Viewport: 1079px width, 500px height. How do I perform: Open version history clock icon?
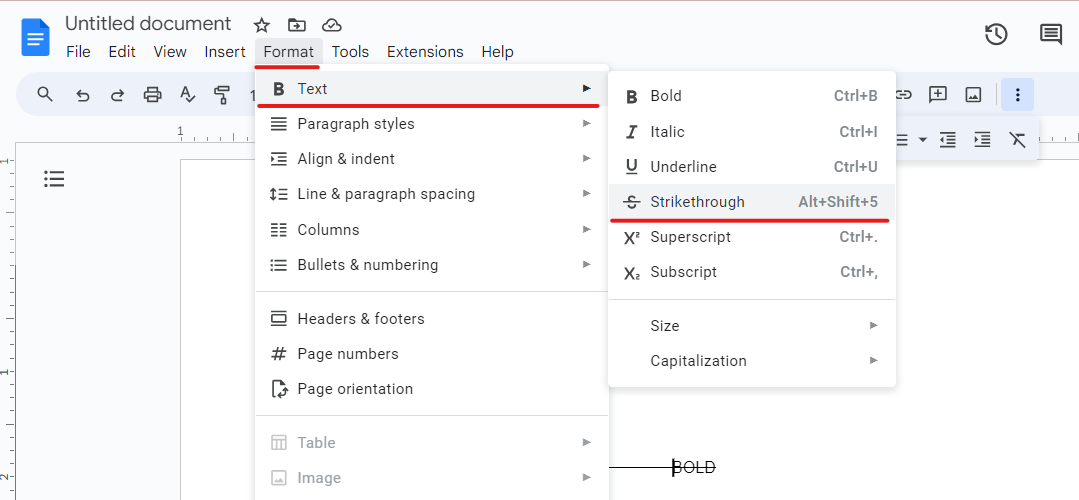pyautogui.click(x=996, y=35)
